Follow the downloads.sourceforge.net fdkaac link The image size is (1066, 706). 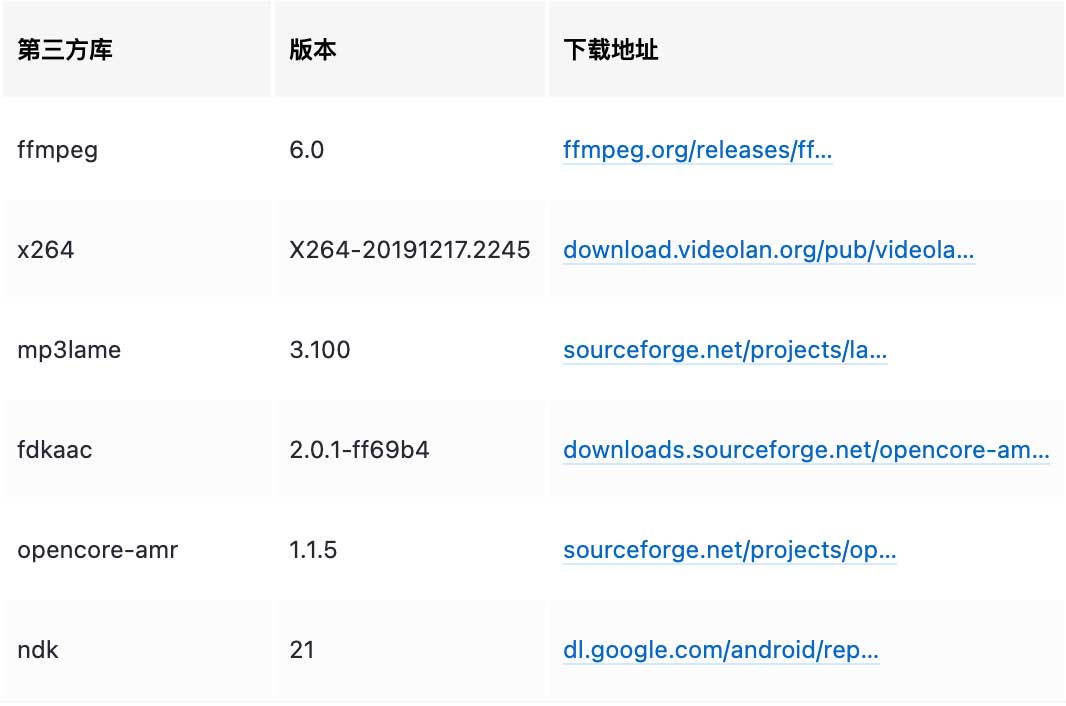(x=806, y=451)
